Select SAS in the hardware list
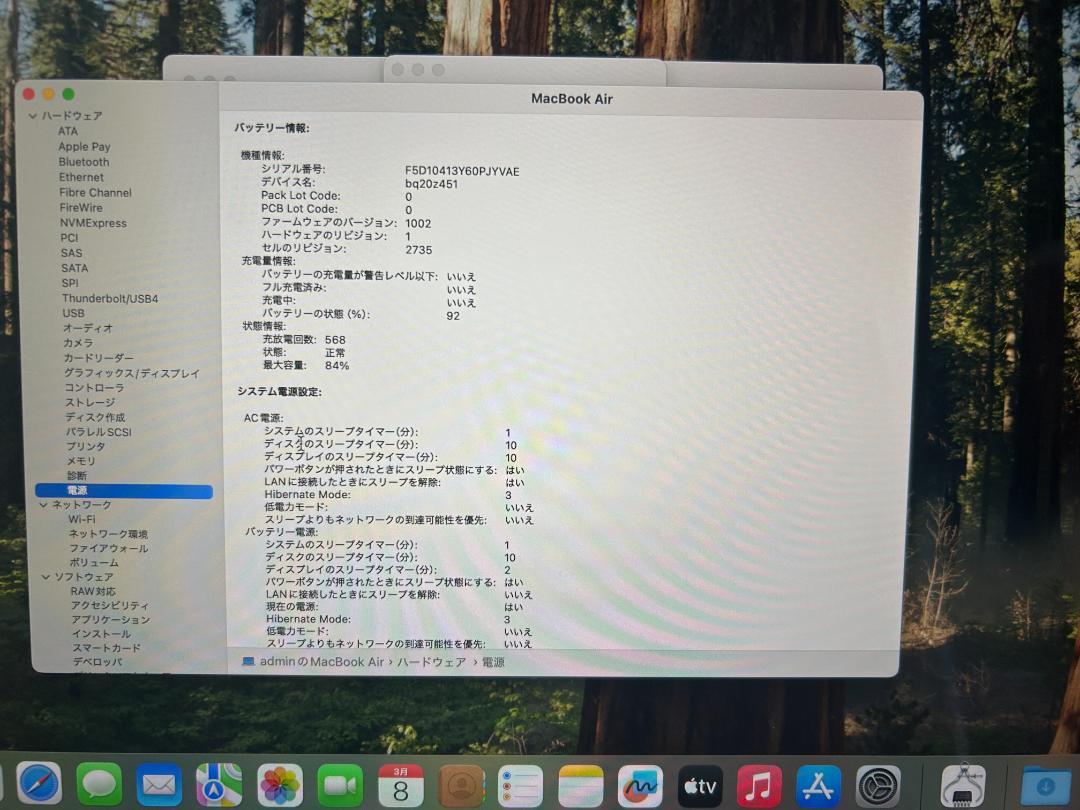Screen dimensions: 1080x810 [72, 253]
